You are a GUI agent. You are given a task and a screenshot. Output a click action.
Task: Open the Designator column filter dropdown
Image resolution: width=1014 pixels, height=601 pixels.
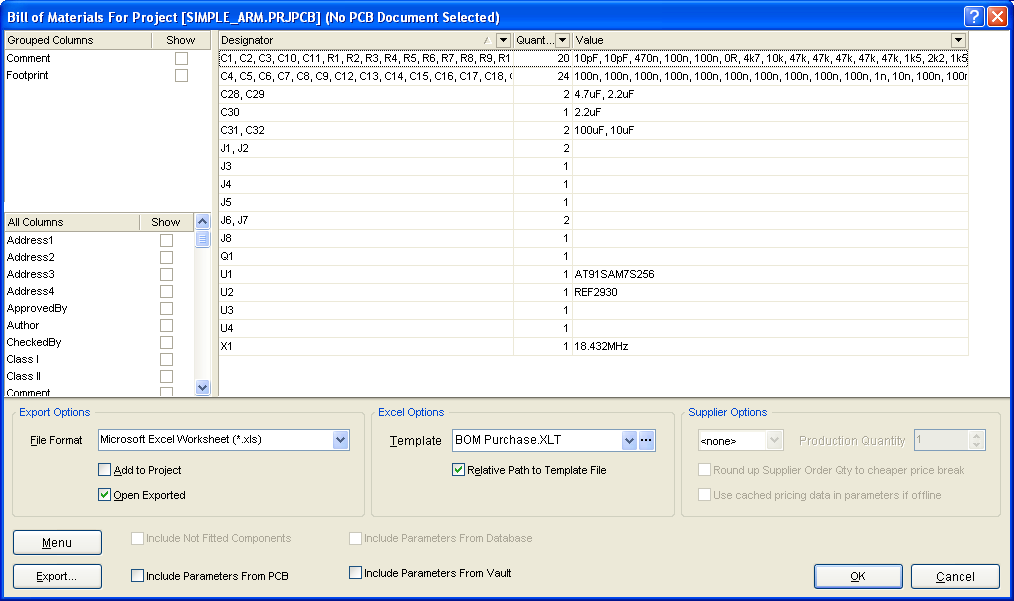point(503,40)
